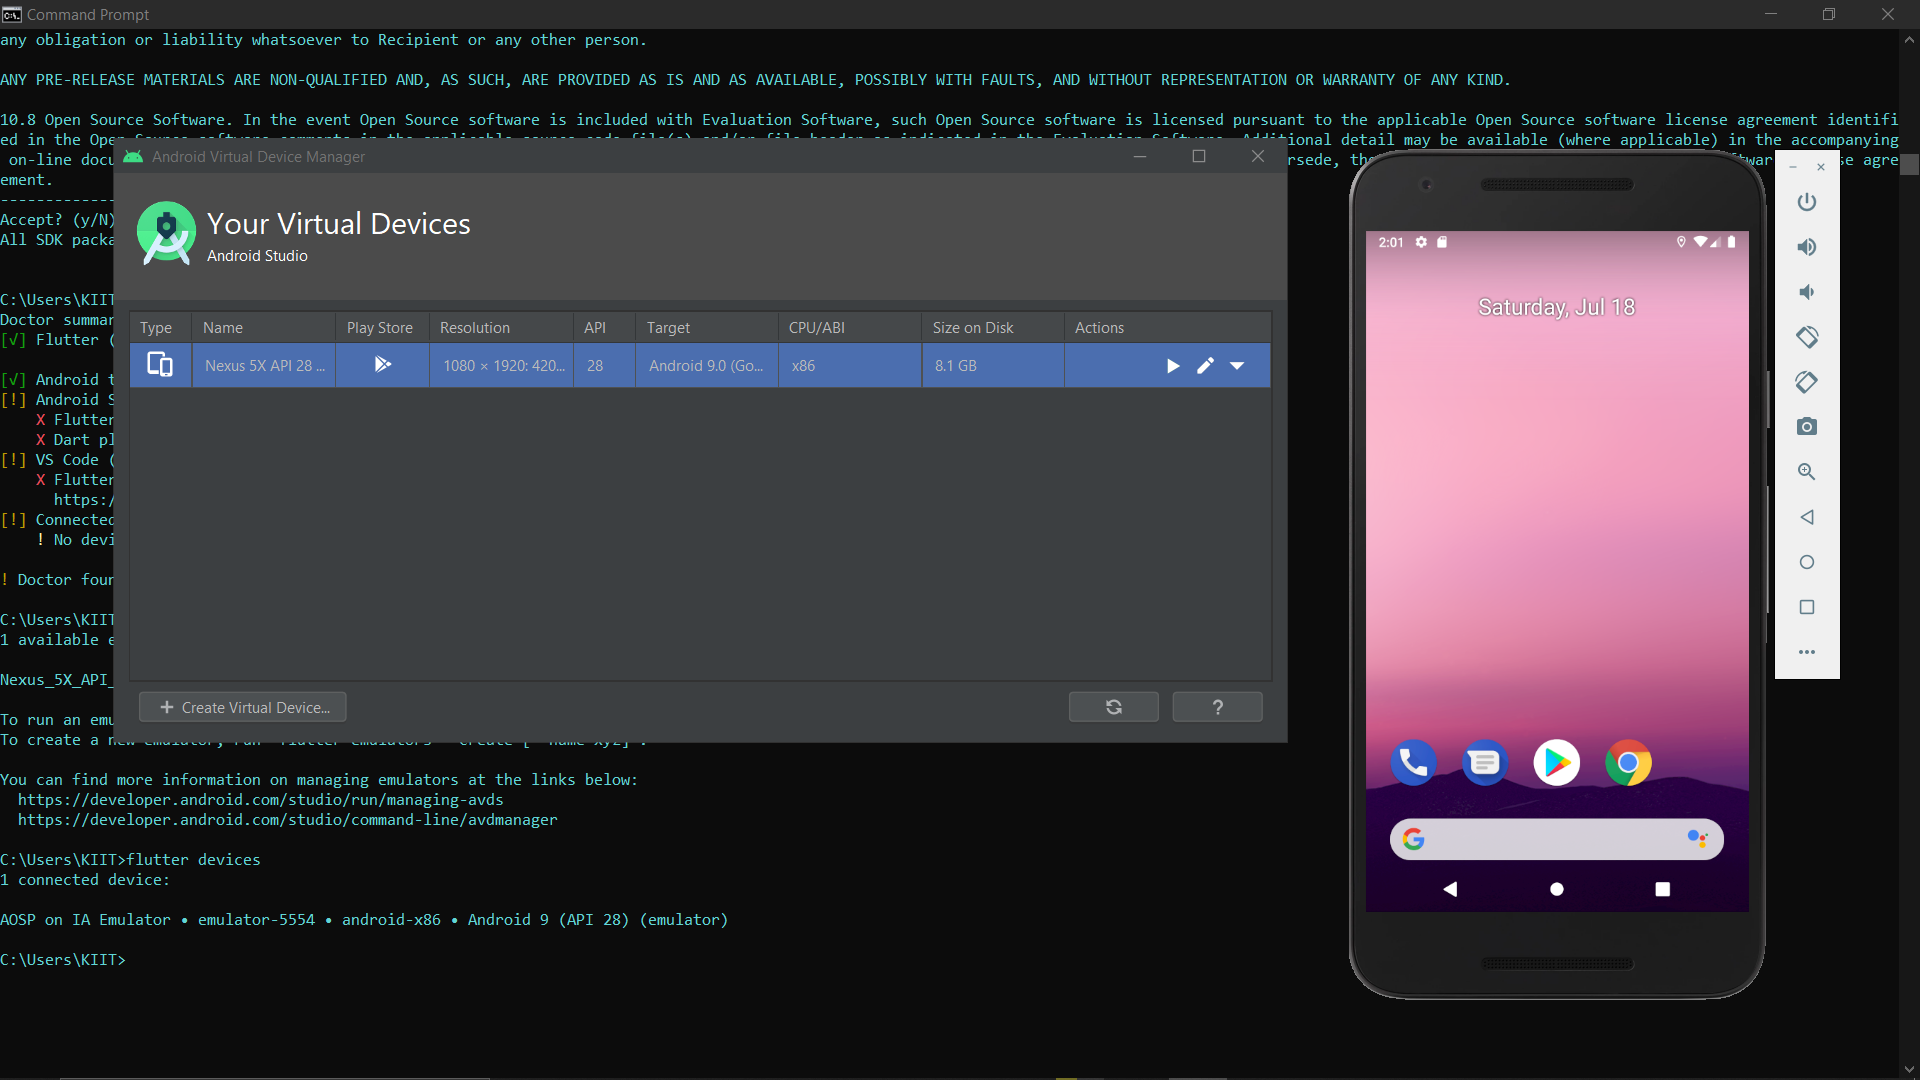This screenshot has width=1920, height=1080.
Task: Decrease emulator volume
Action: (1806, 292)
